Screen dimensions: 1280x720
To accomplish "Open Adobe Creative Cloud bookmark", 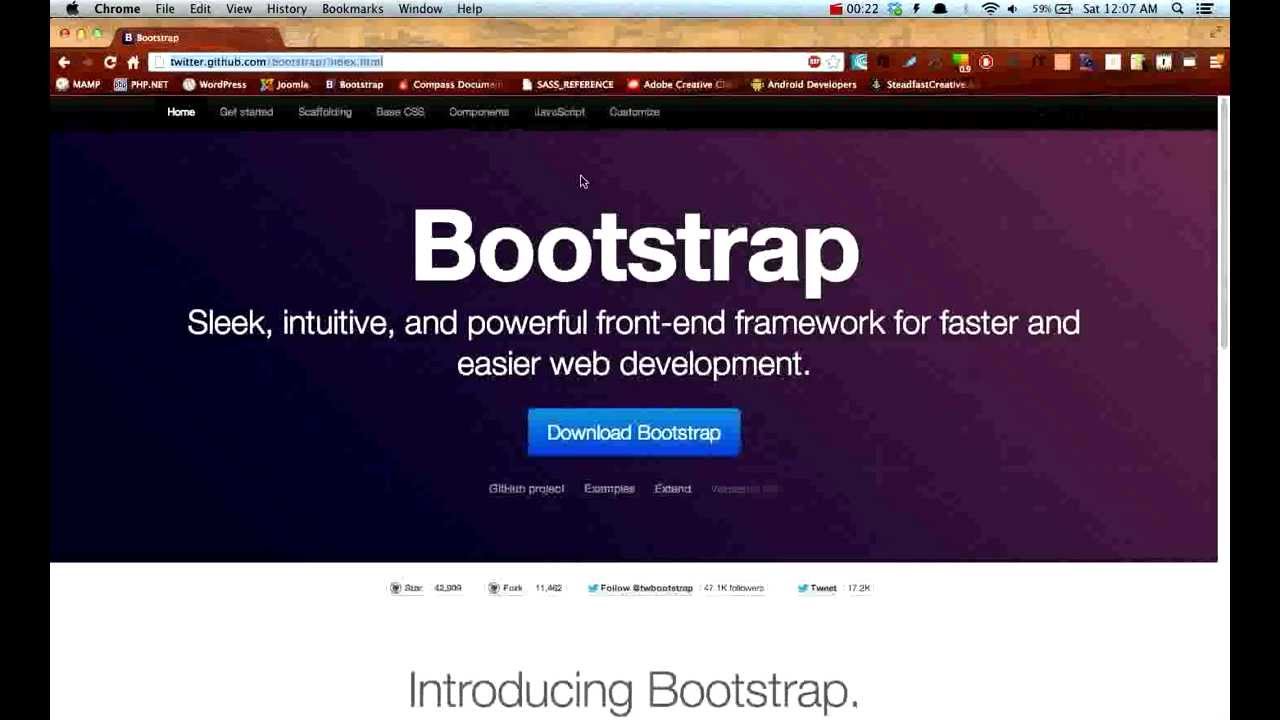I will coord(681,85).
